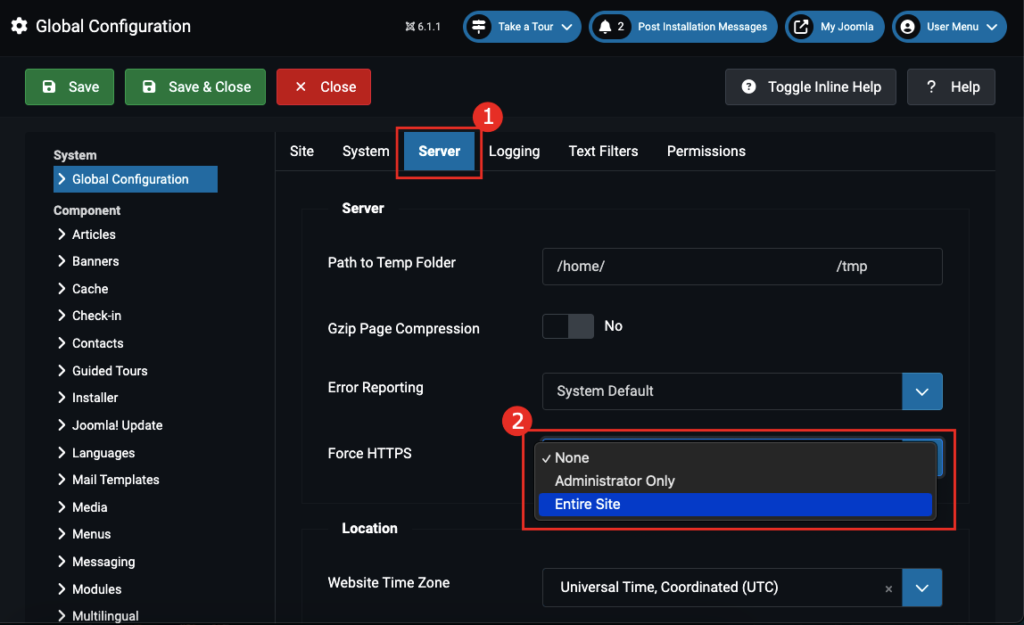Open the Permissions tab

[706, 152]
